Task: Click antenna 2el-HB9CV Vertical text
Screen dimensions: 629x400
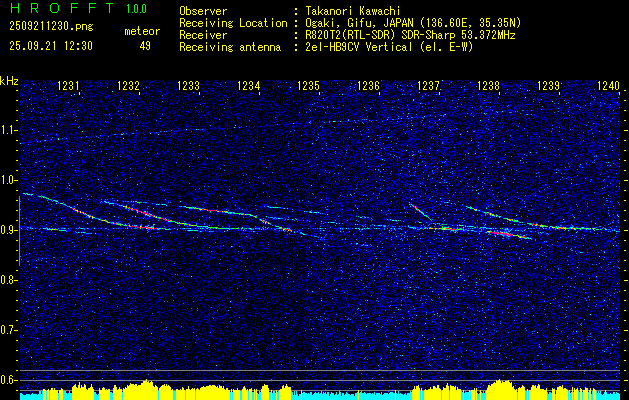Action: pyautogui.click(x=389, y=47)
